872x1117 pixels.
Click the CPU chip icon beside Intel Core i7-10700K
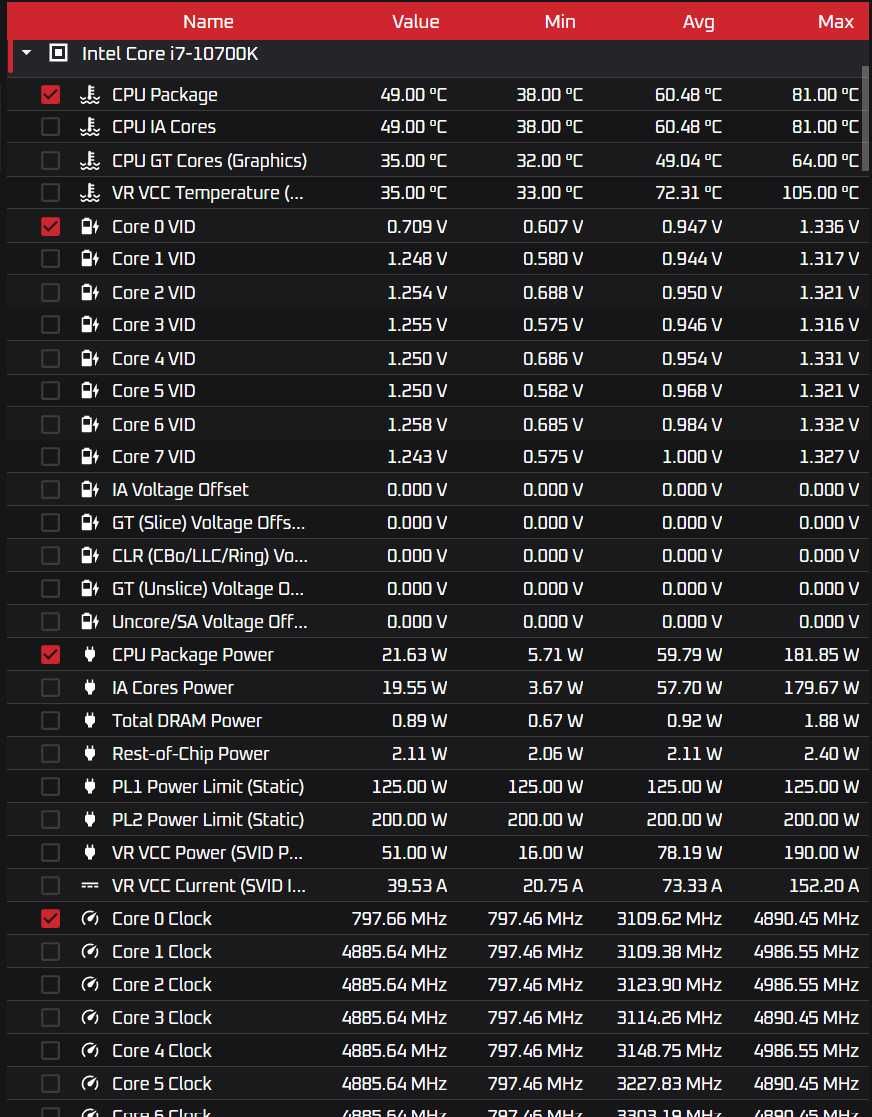[58, 53]
